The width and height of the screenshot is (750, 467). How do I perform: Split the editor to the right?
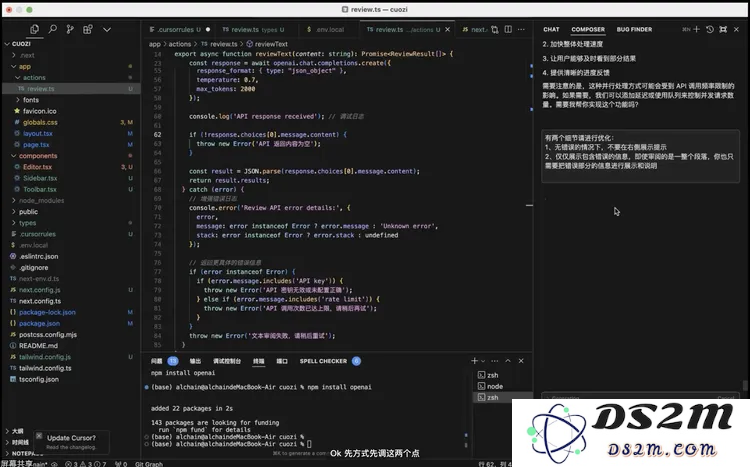[508, 30]
